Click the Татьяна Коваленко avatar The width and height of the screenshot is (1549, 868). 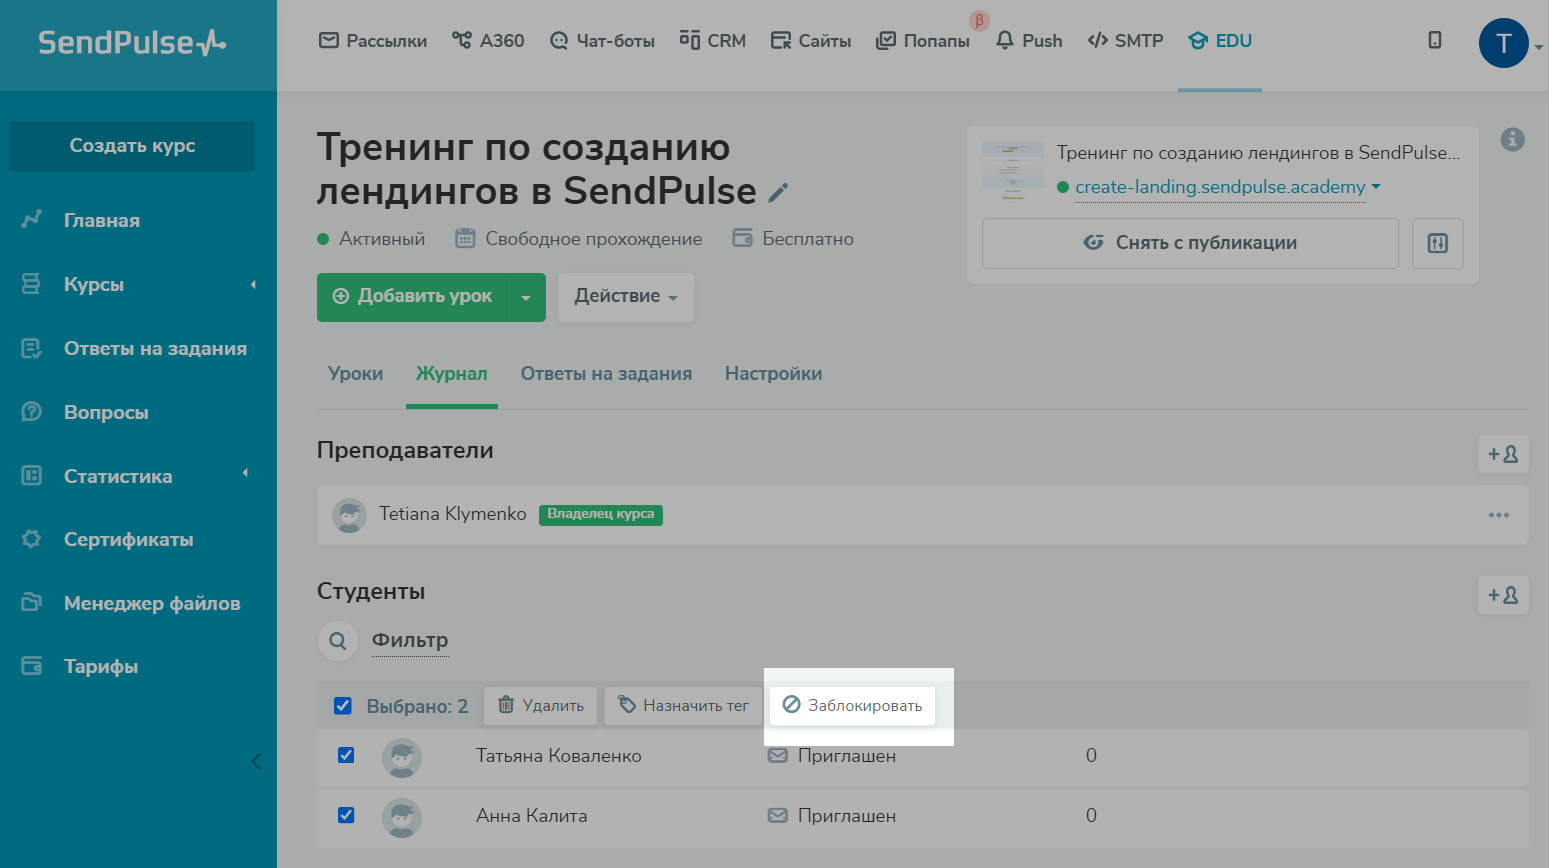402,759
